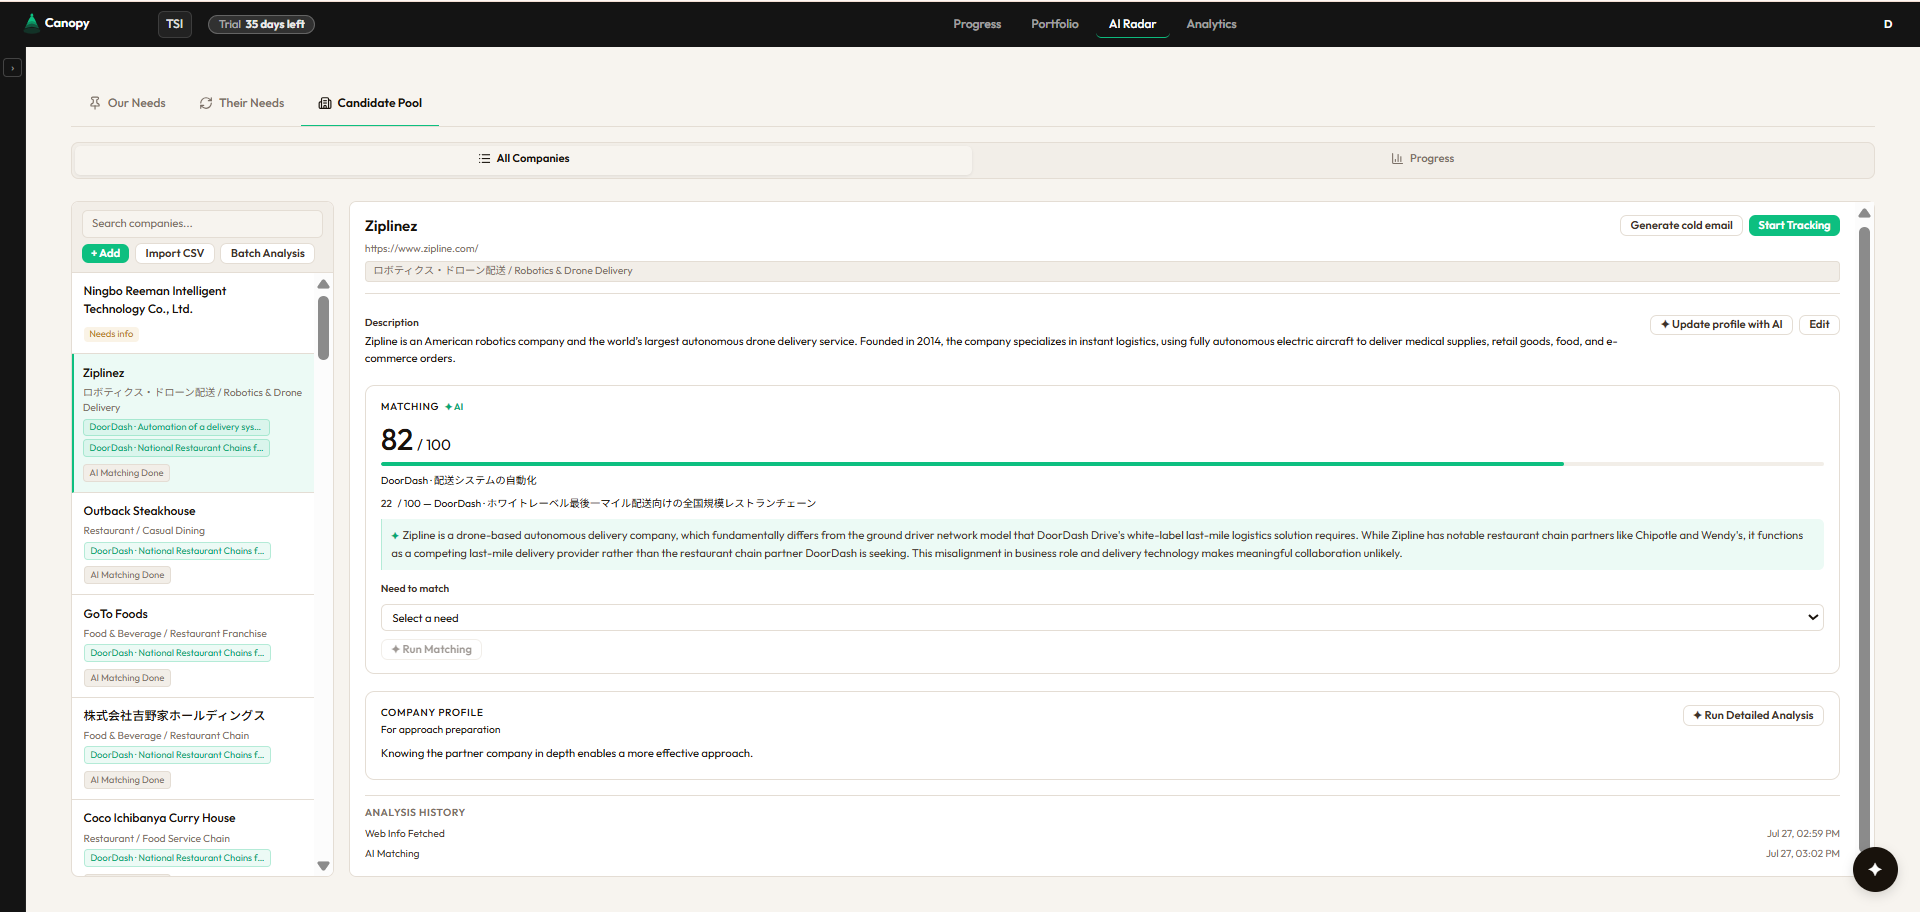Click Coco Ichibanya's DoorDash National Restaurant tag
The width and height of the screenshot is (1920, 912).
click(x=177, y=858)
